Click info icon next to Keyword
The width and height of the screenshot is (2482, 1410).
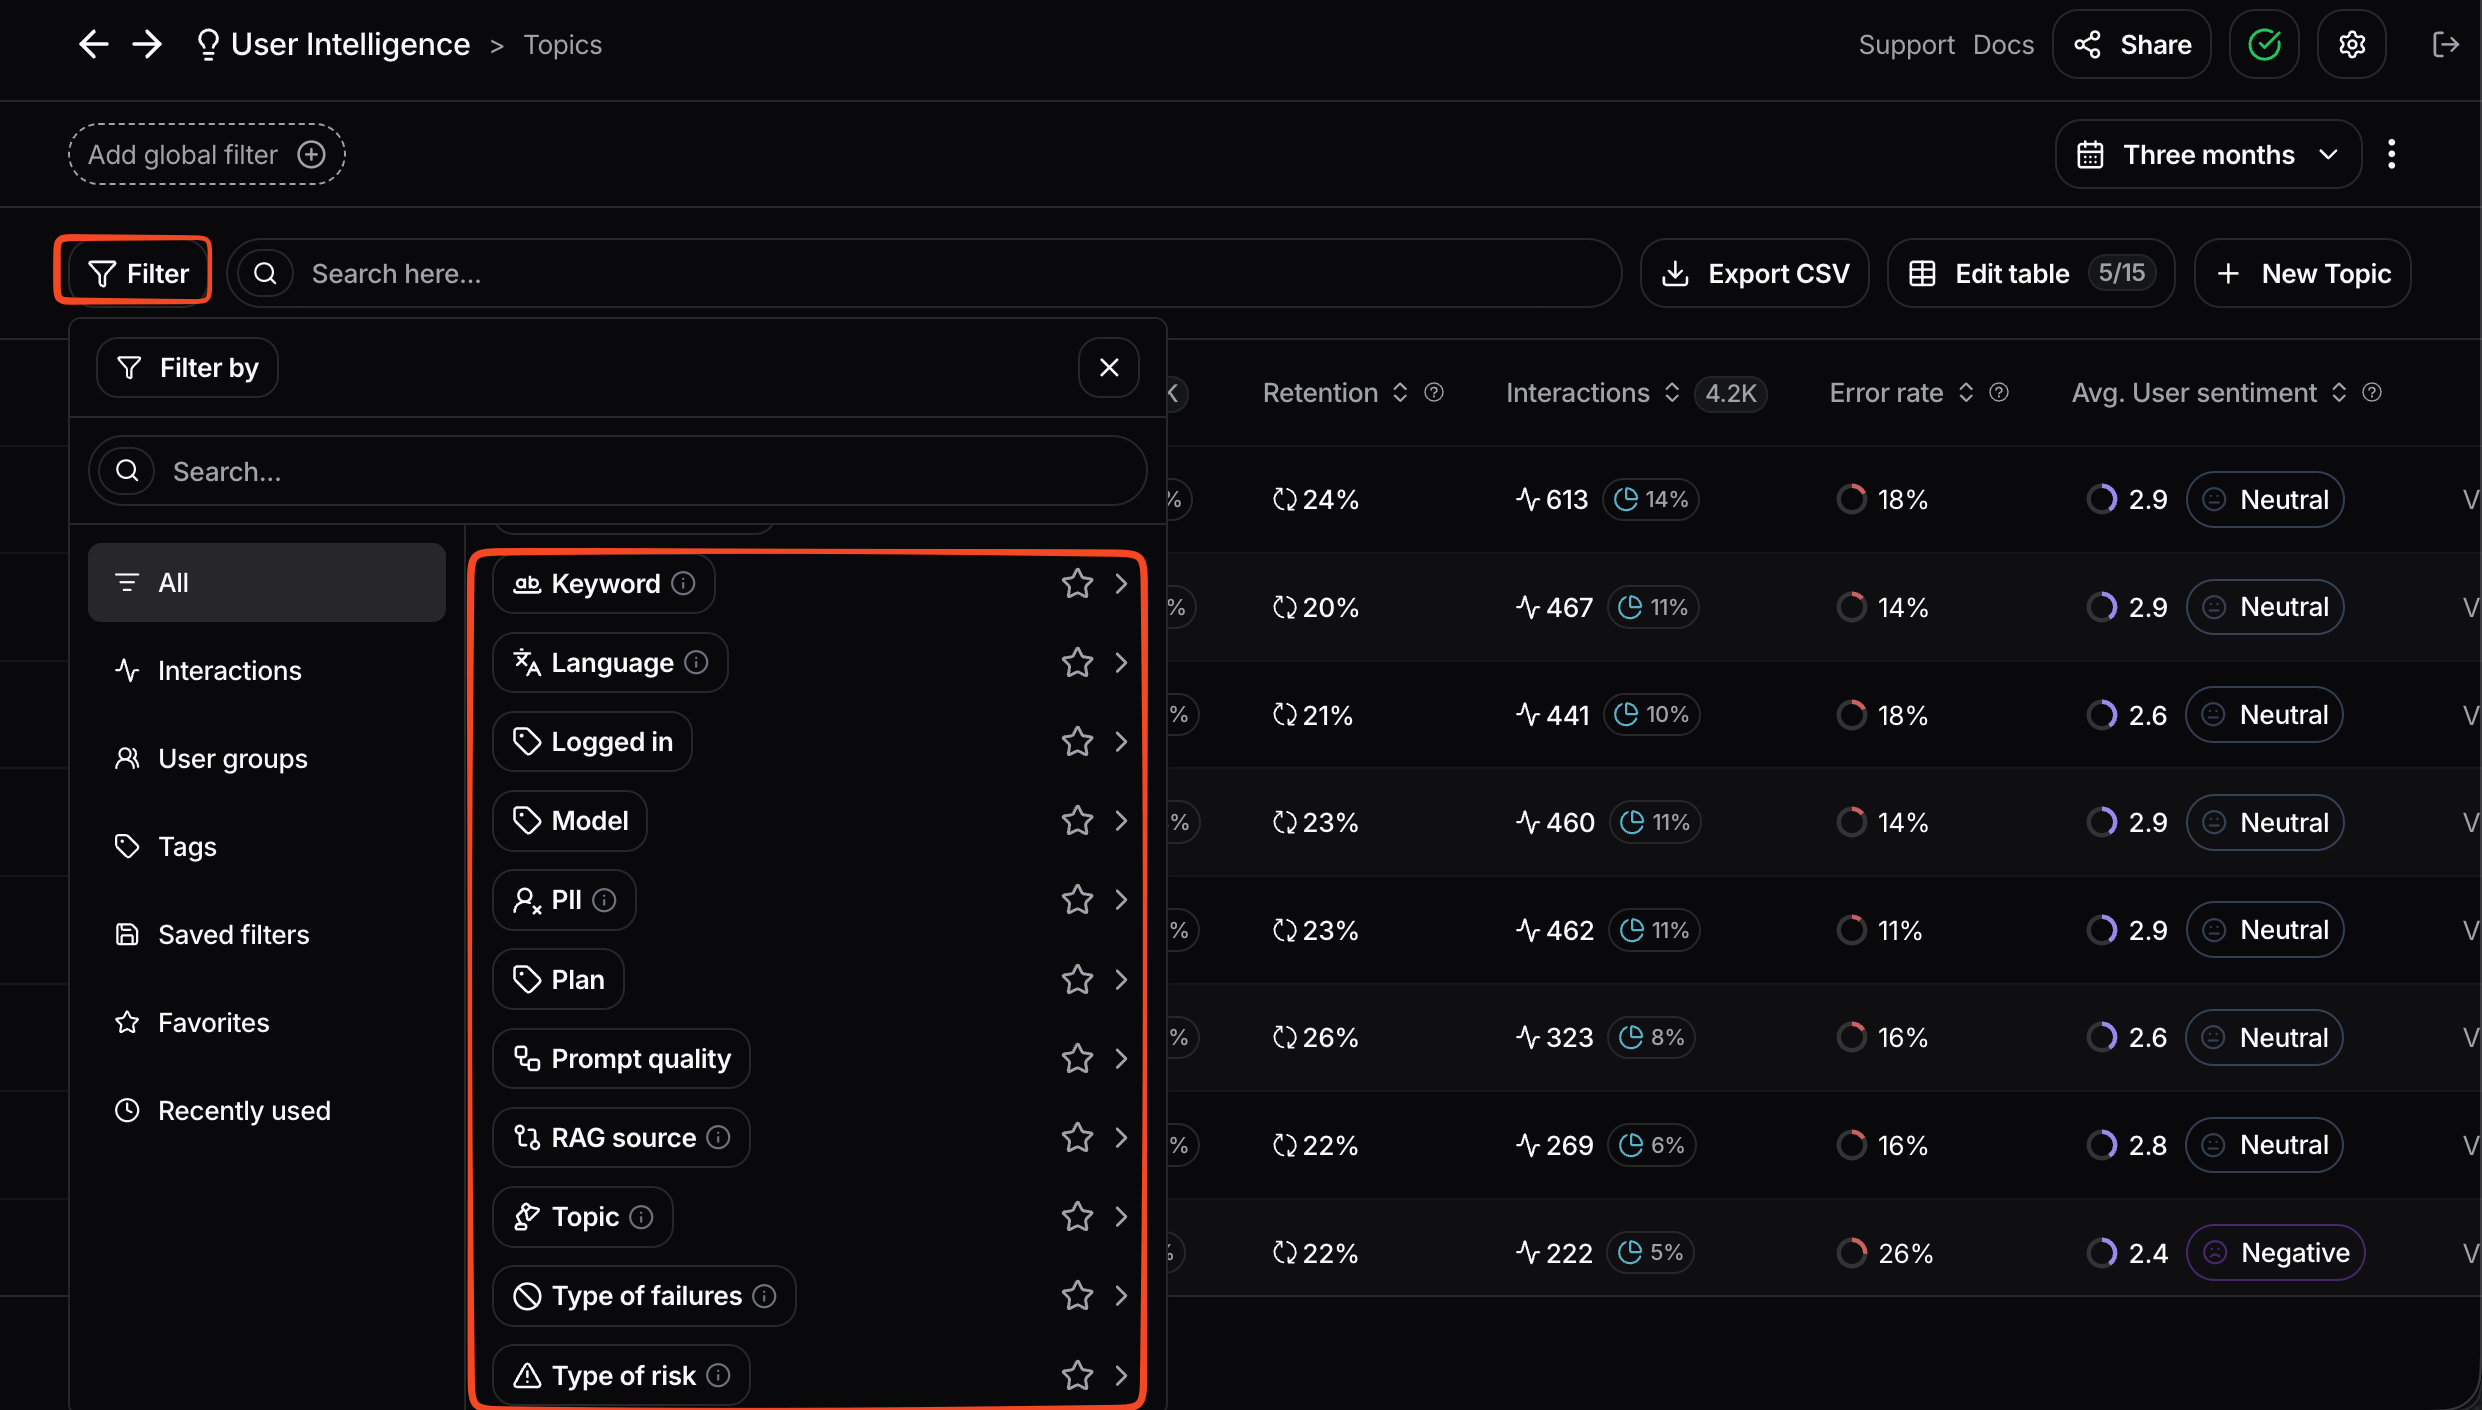pyautogui.click(x=683, y=583)
